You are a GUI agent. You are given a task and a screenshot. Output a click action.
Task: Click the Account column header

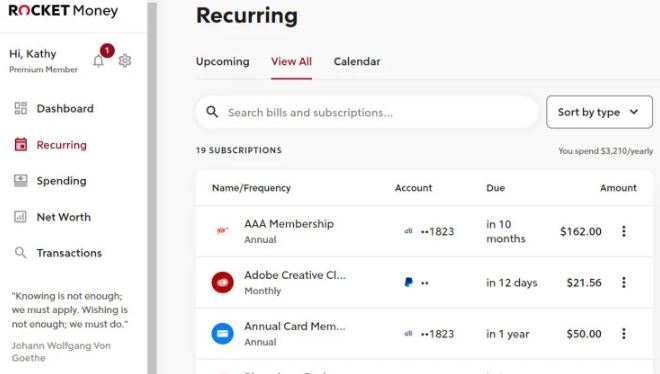[413, 188]
